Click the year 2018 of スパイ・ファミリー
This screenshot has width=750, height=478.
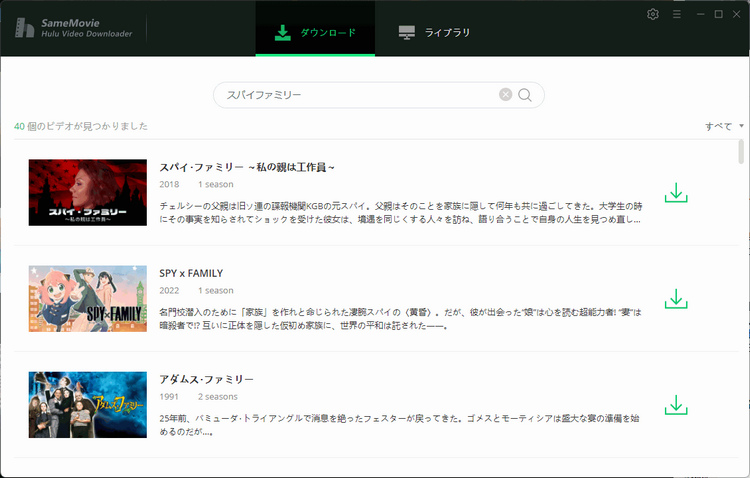(169, 184)
